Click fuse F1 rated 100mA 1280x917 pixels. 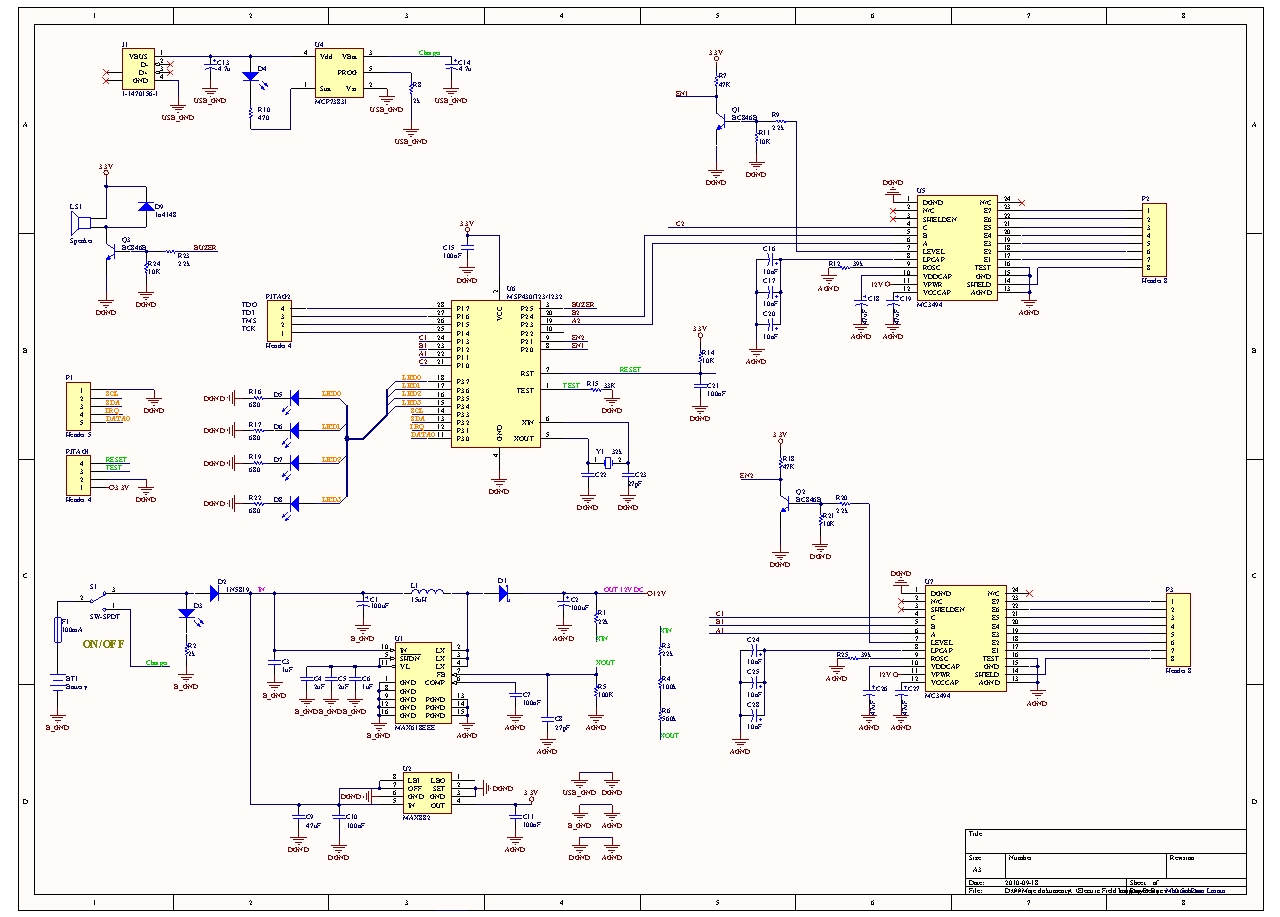(57, 630)
